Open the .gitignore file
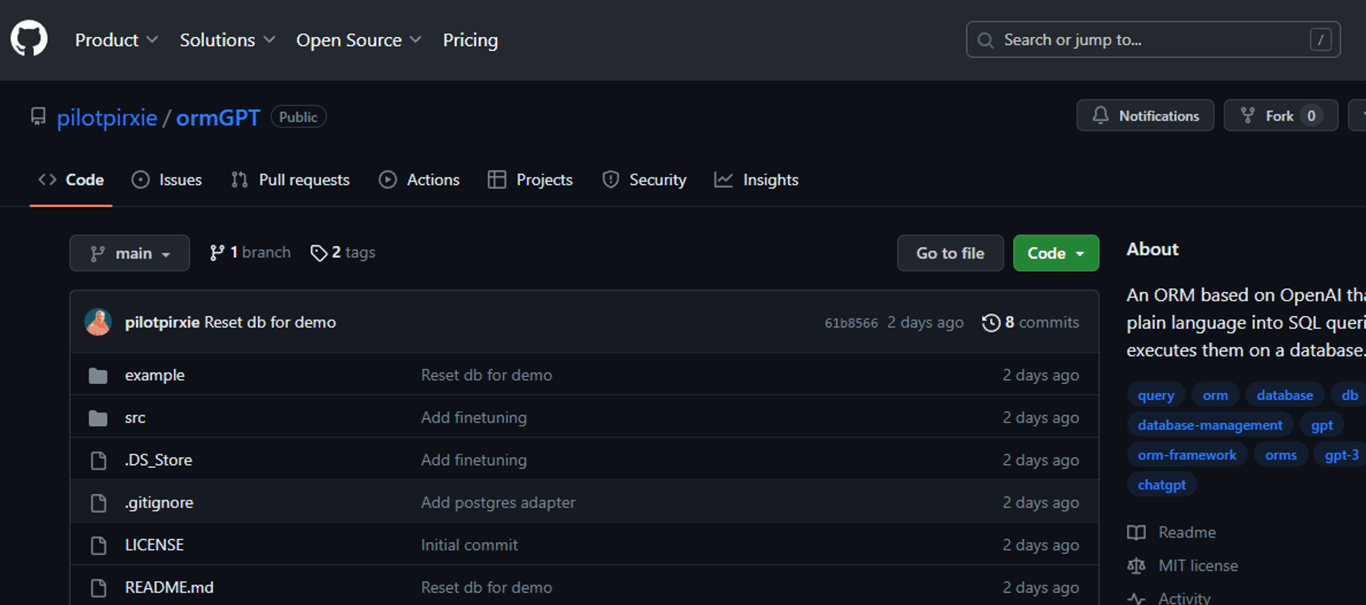Image resolution: width=1366 pixels, height=605 pixels. [x=159, y=502]
